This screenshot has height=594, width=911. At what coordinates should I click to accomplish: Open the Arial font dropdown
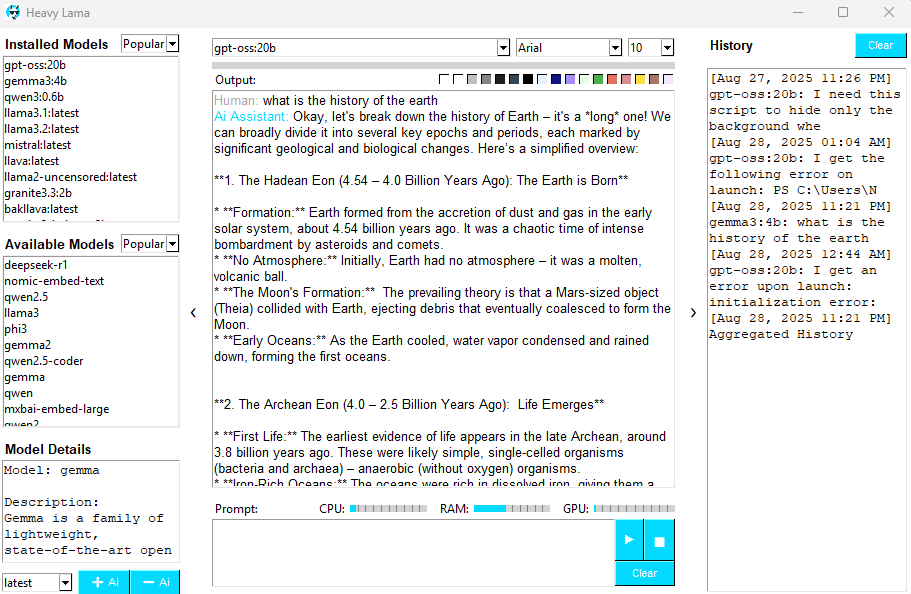pos(615,48)
